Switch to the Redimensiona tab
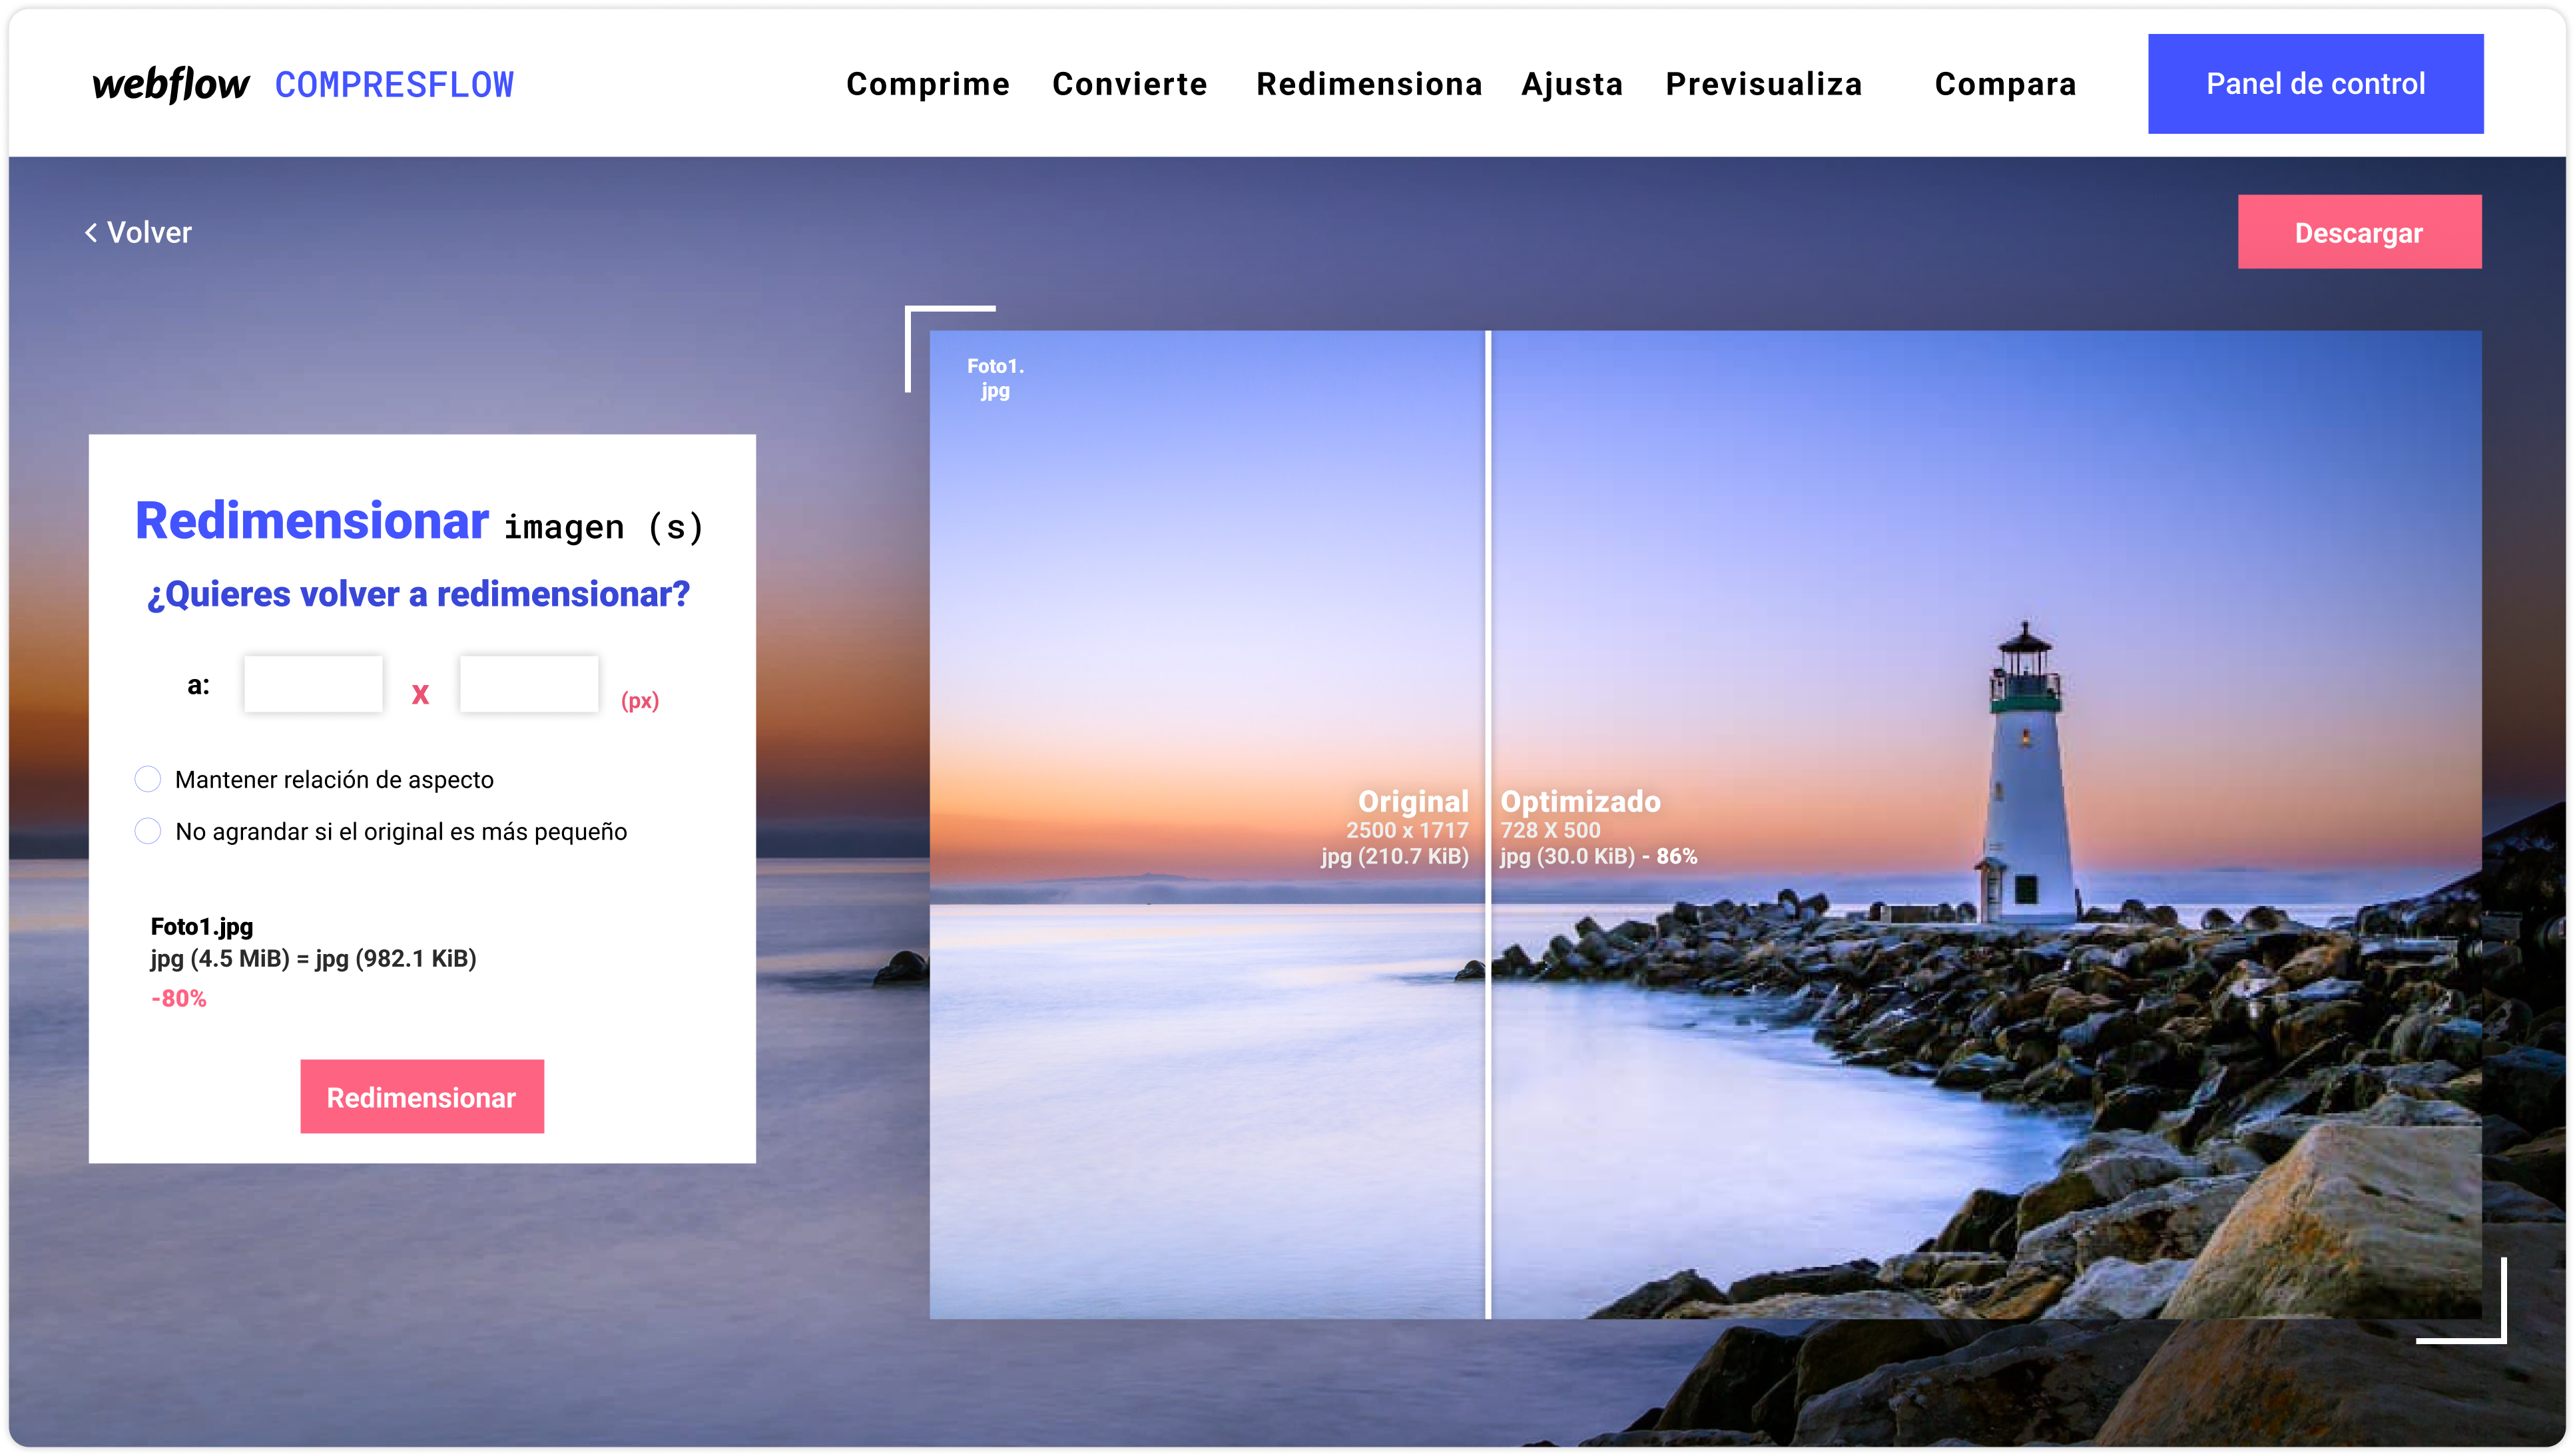Image resolution: width=2575 pixels, height=1456 pixels. tap(1370, 84)
